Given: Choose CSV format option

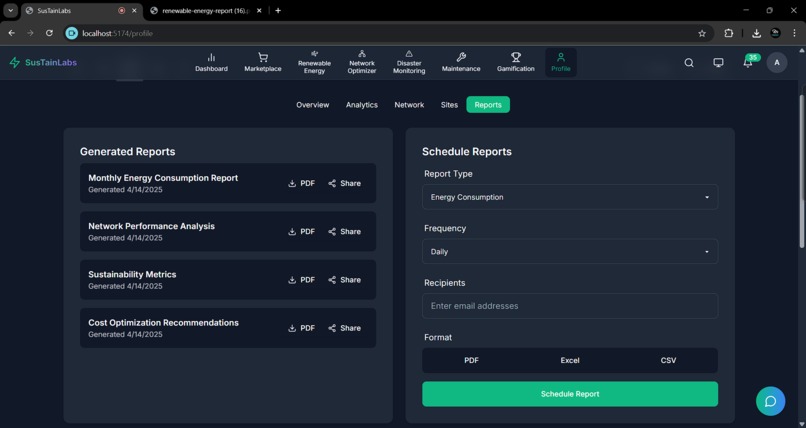Looking at the screenshot, I should click(x=668, y=361).
